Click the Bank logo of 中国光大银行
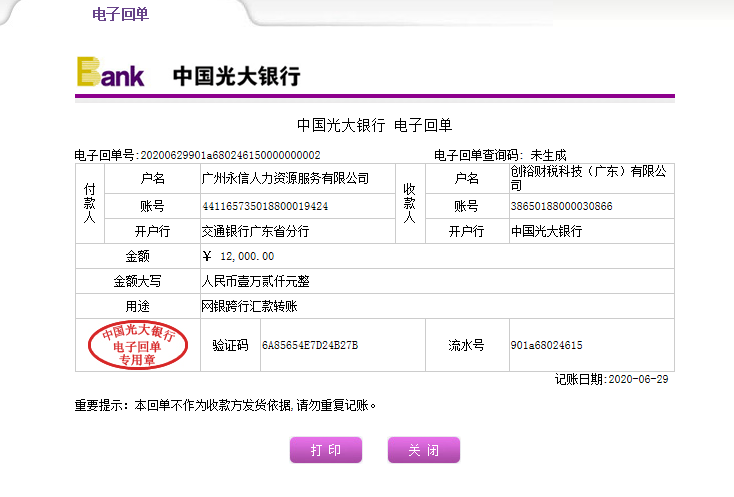 (x=110, y=72)
